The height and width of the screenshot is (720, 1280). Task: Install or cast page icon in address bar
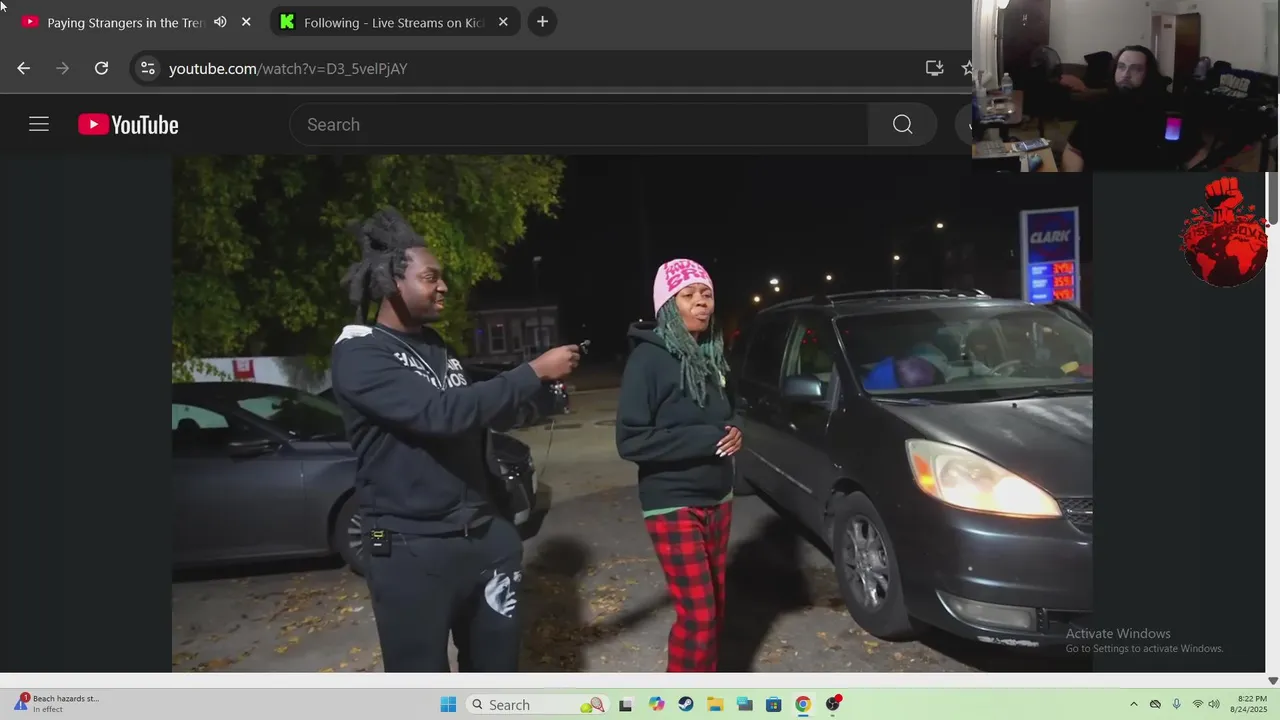(934, 68)
